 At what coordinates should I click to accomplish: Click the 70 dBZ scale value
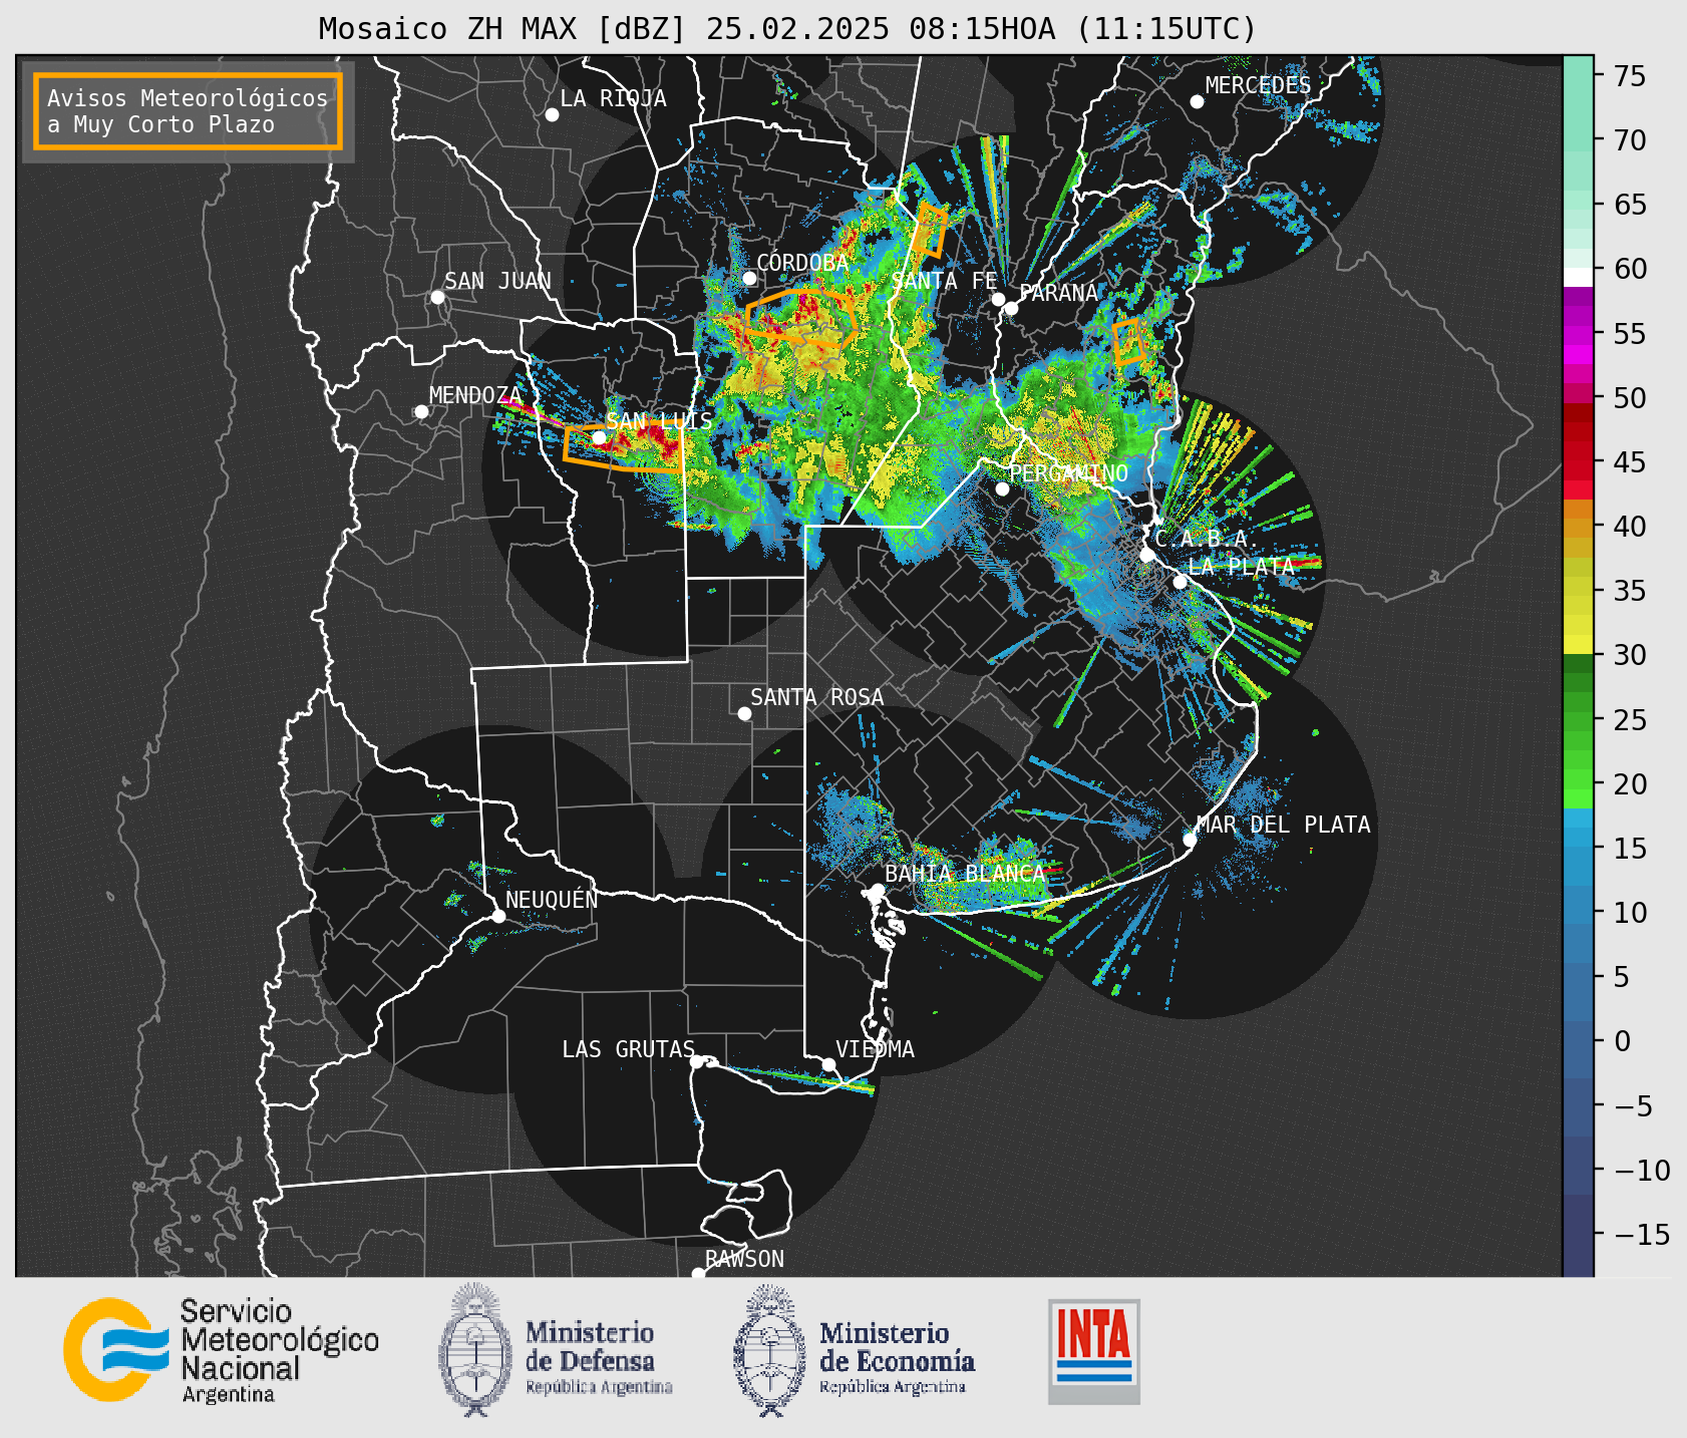pos(1630,140)
